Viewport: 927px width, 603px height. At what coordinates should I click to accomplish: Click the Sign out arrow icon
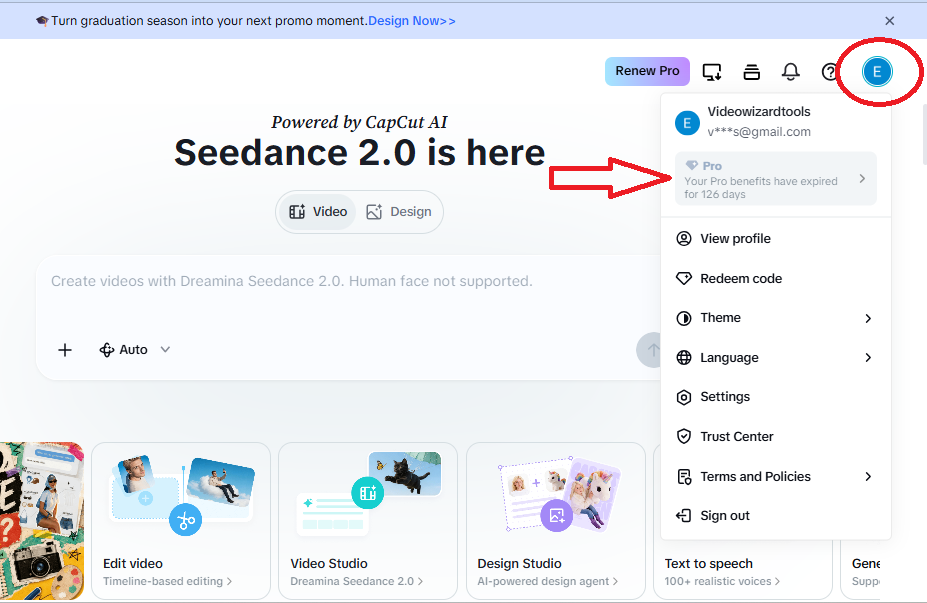[x=684, y=516]
